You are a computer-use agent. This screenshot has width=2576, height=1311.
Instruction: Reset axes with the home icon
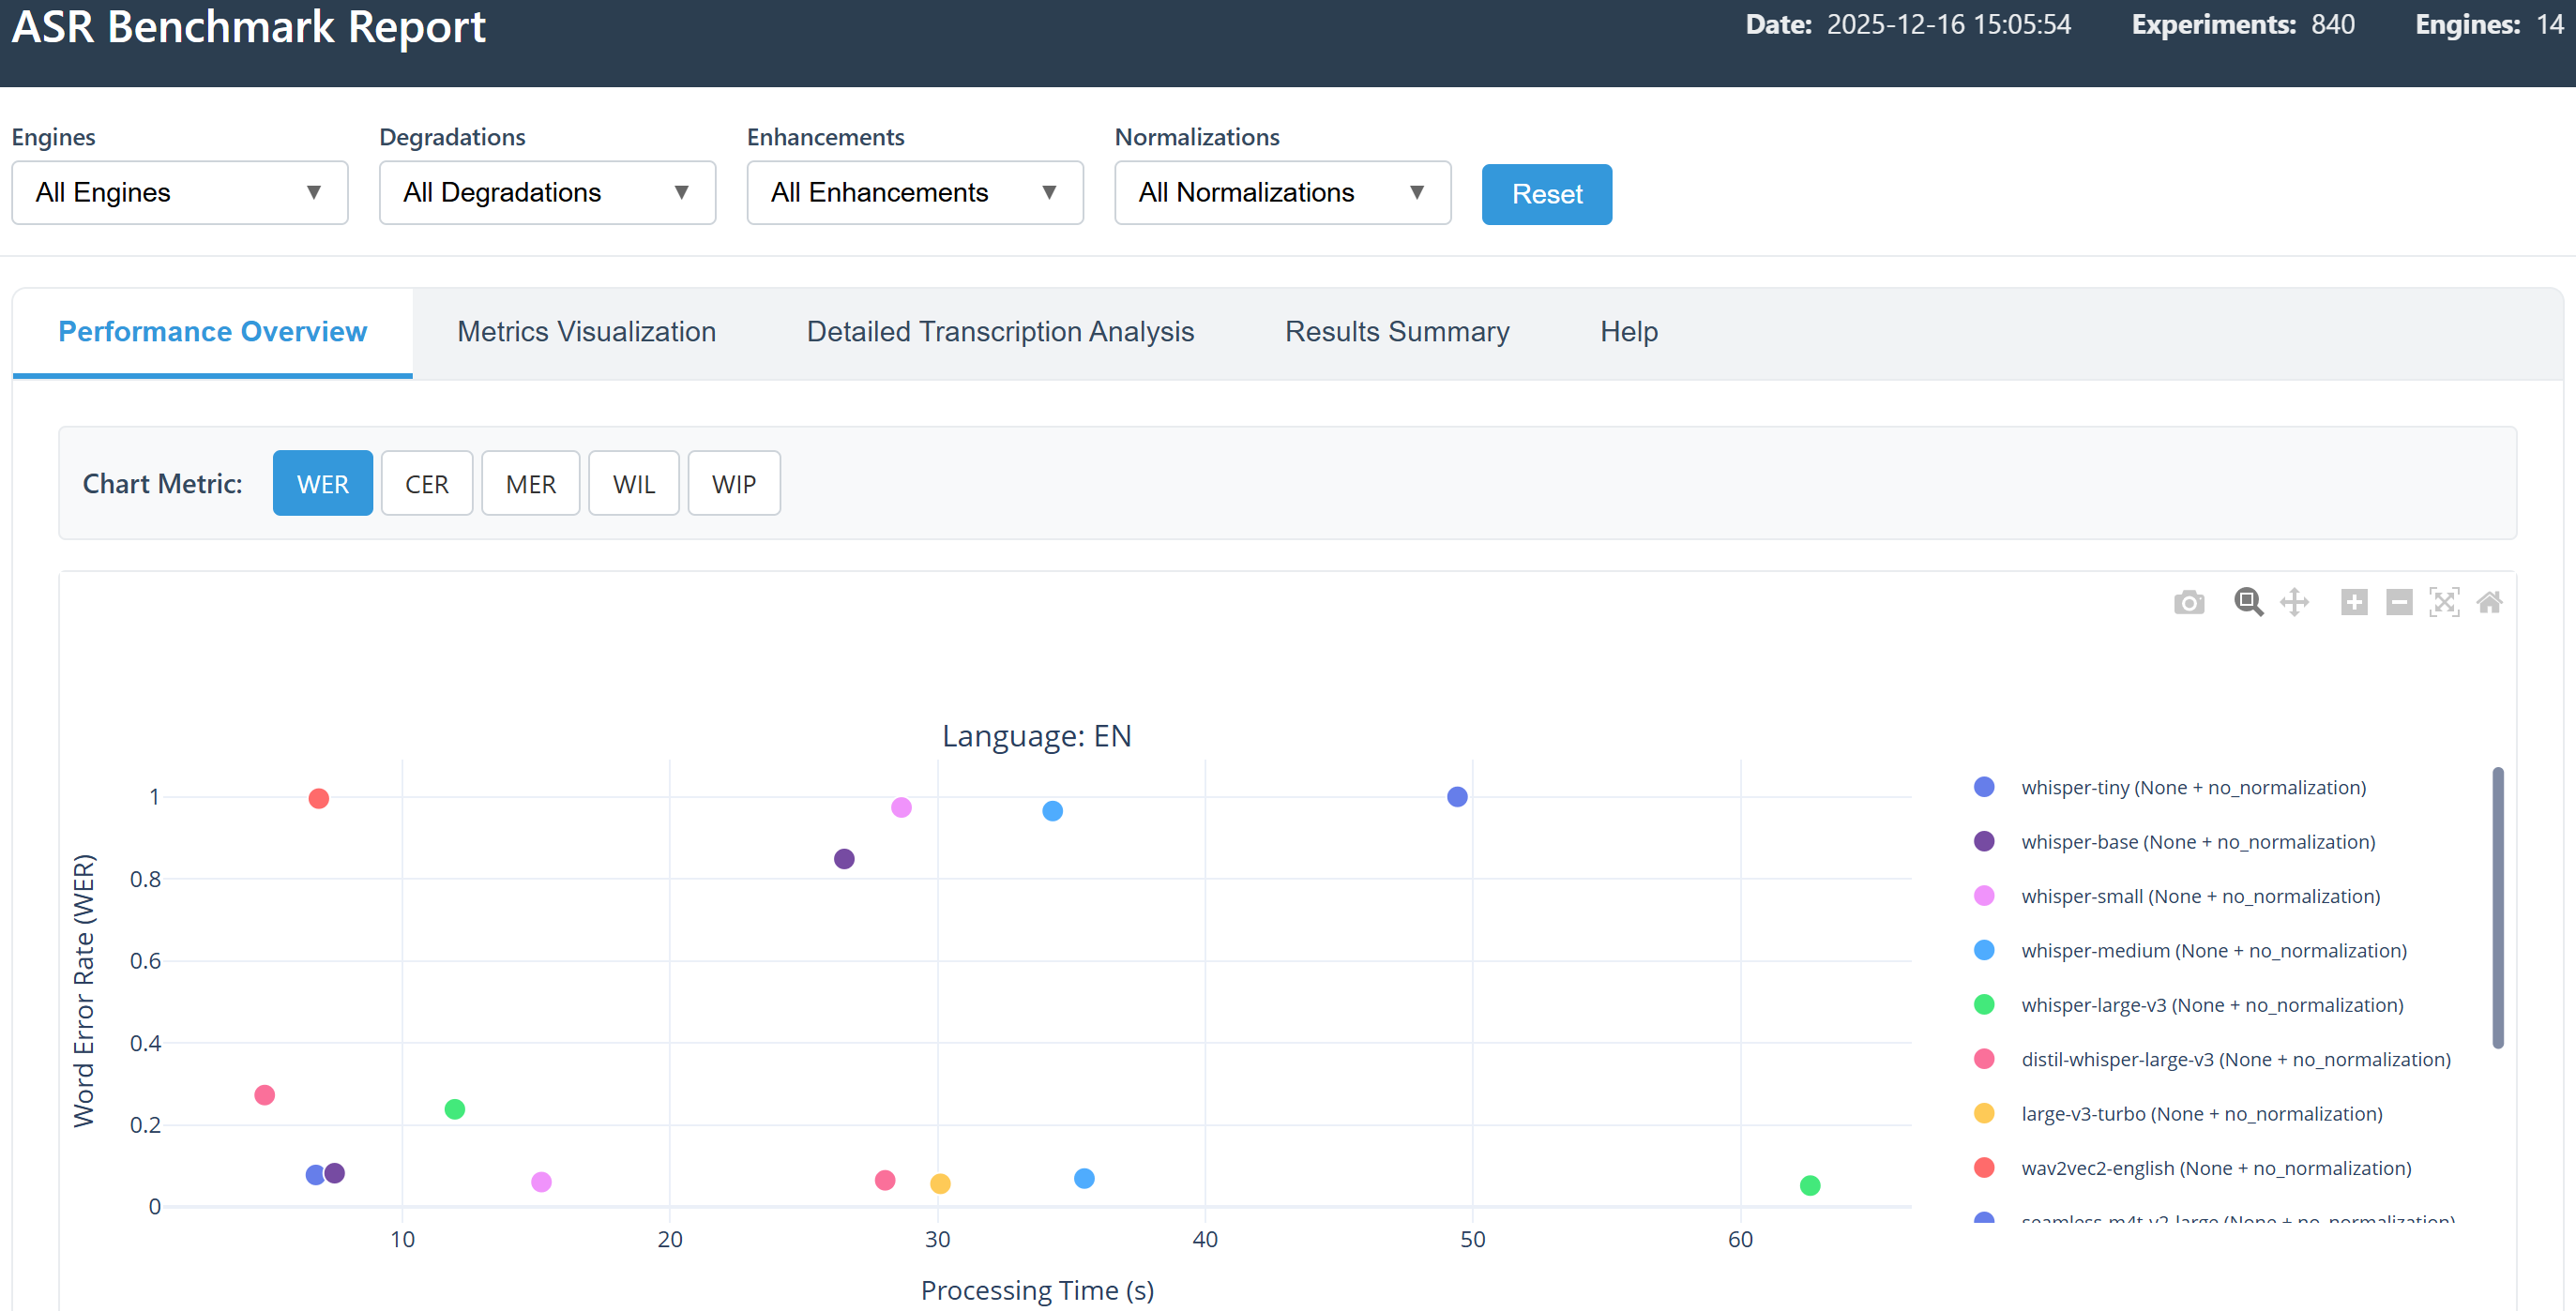tap(2489, 602)
